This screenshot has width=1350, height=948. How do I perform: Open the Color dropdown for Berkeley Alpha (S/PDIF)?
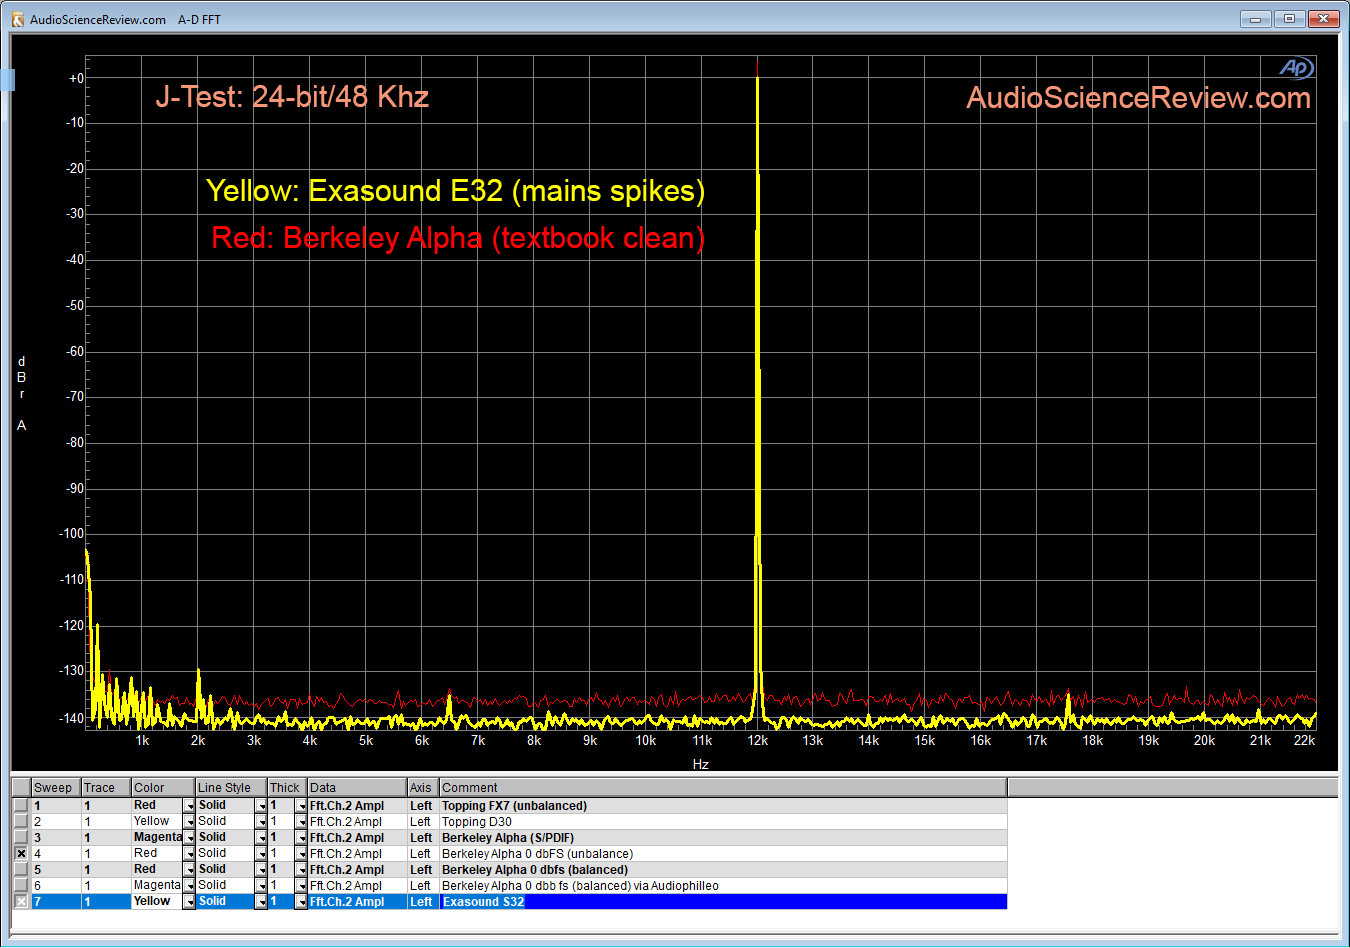189,838
